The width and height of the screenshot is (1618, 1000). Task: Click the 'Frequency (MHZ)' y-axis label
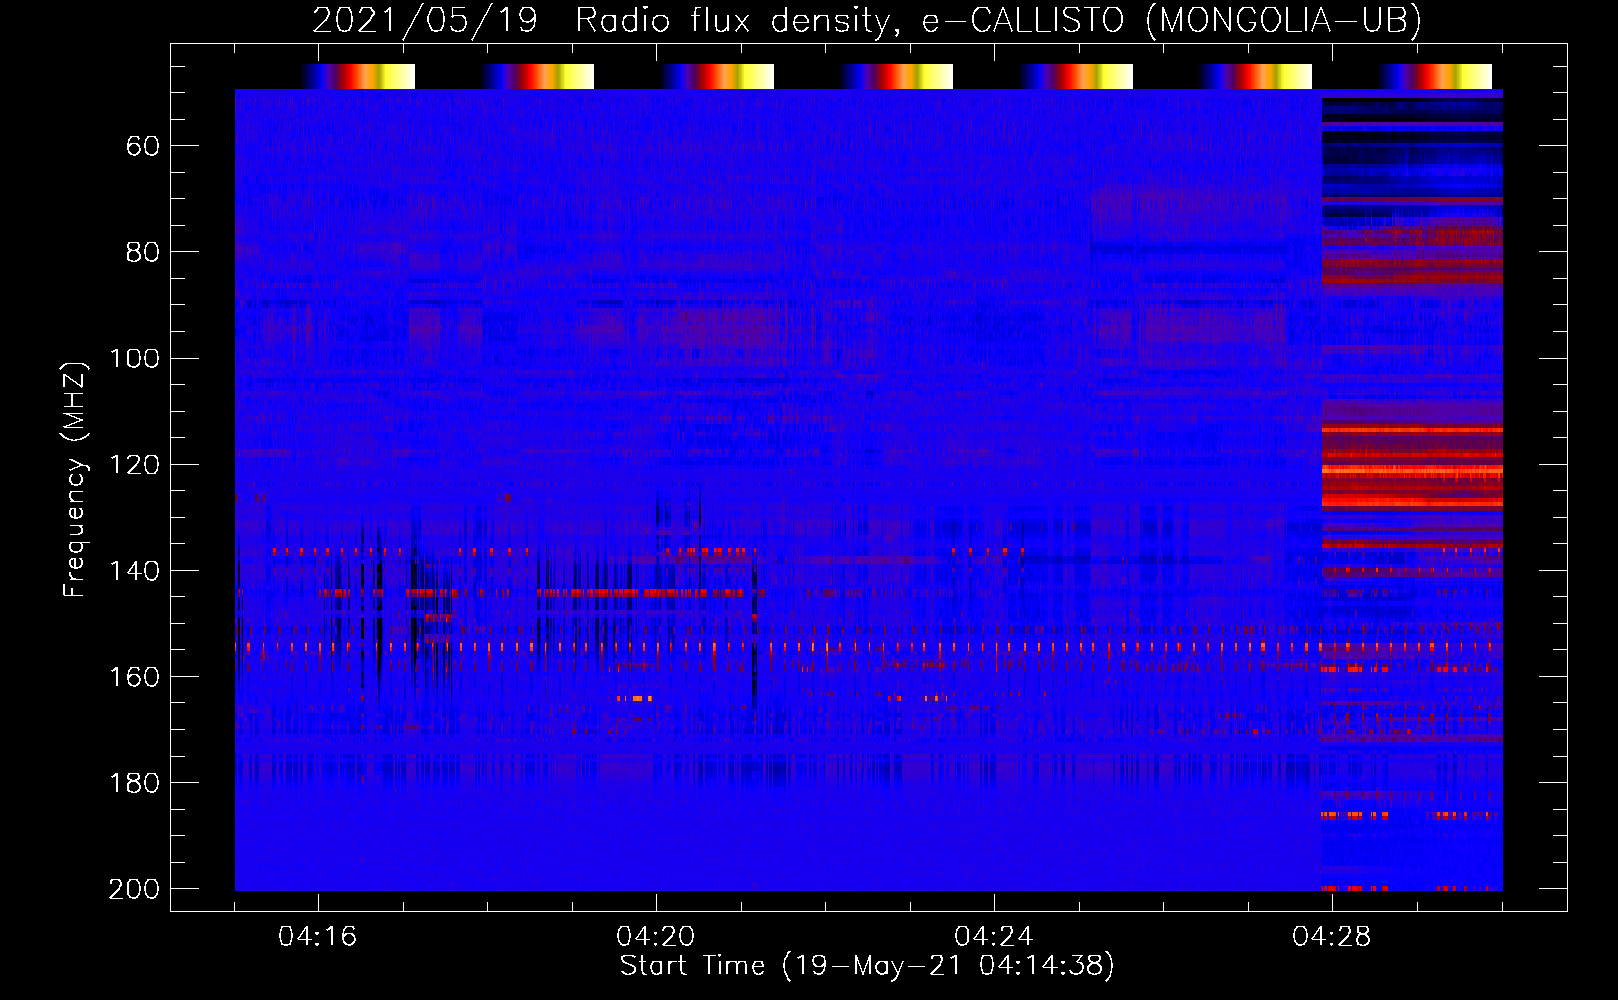(75, 479)
